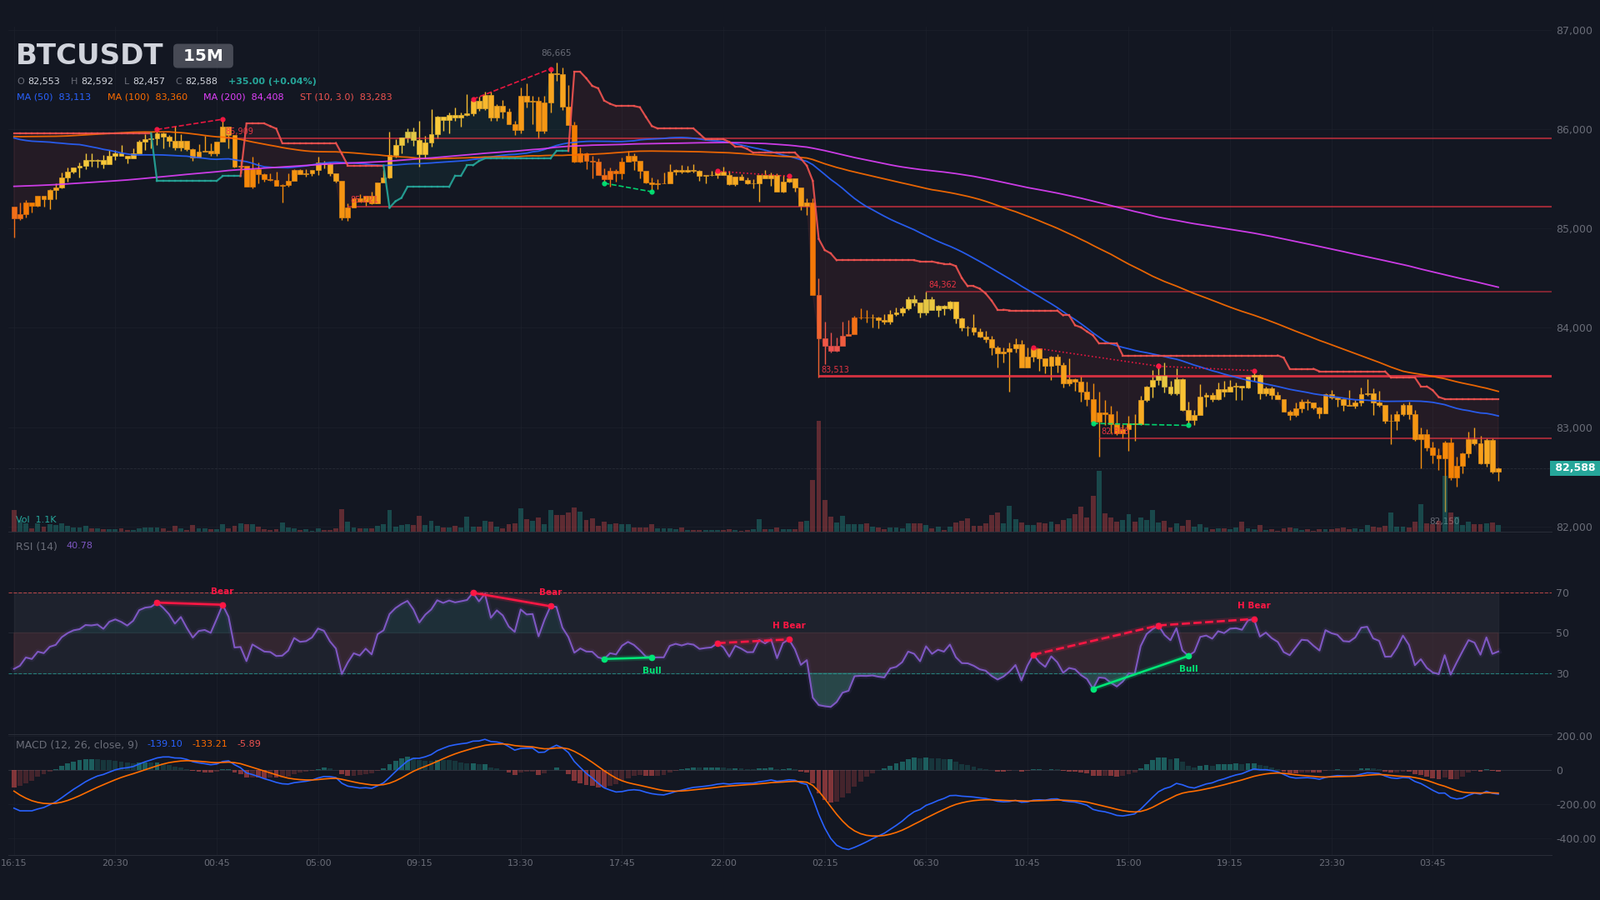Click the Vol 1.1K volume label
The image size is (1600, 900).
(36, 520)
